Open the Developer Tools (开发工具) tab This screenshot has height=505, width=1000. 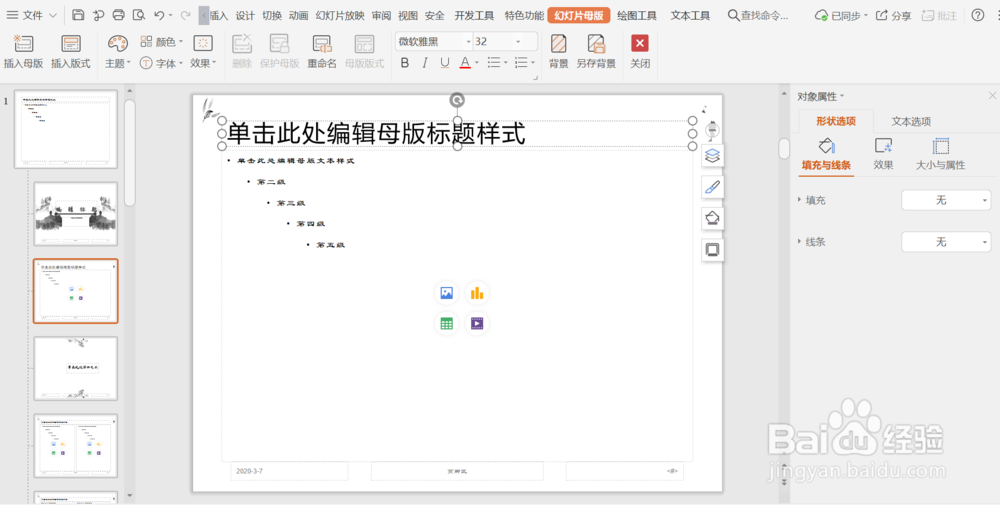pos(474,15)
